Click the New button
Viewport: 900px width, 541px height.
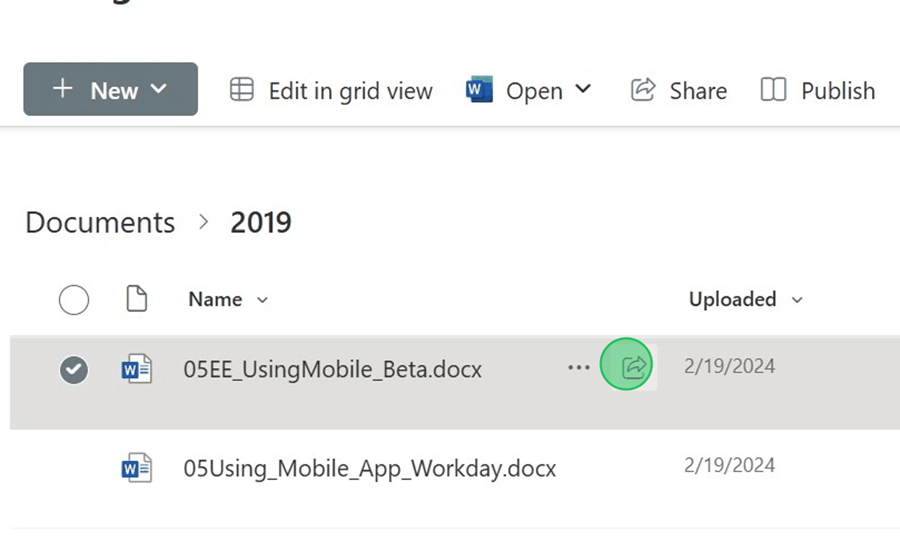(x=110, y=90)
